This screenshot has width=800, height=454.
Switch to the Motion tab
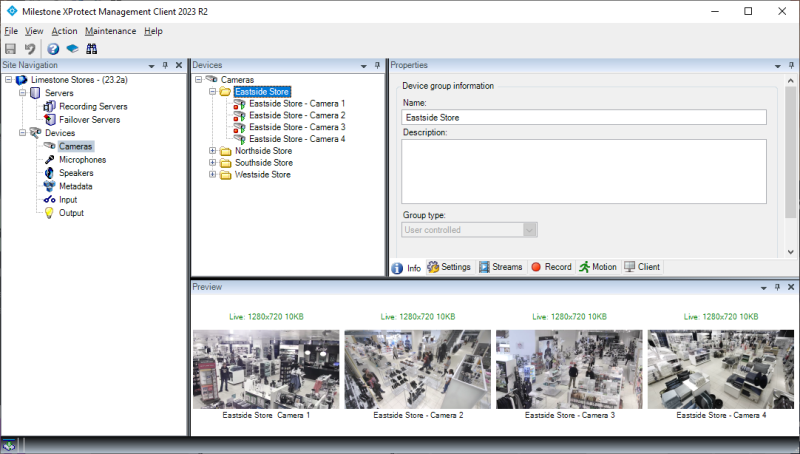tap(598, 267)
